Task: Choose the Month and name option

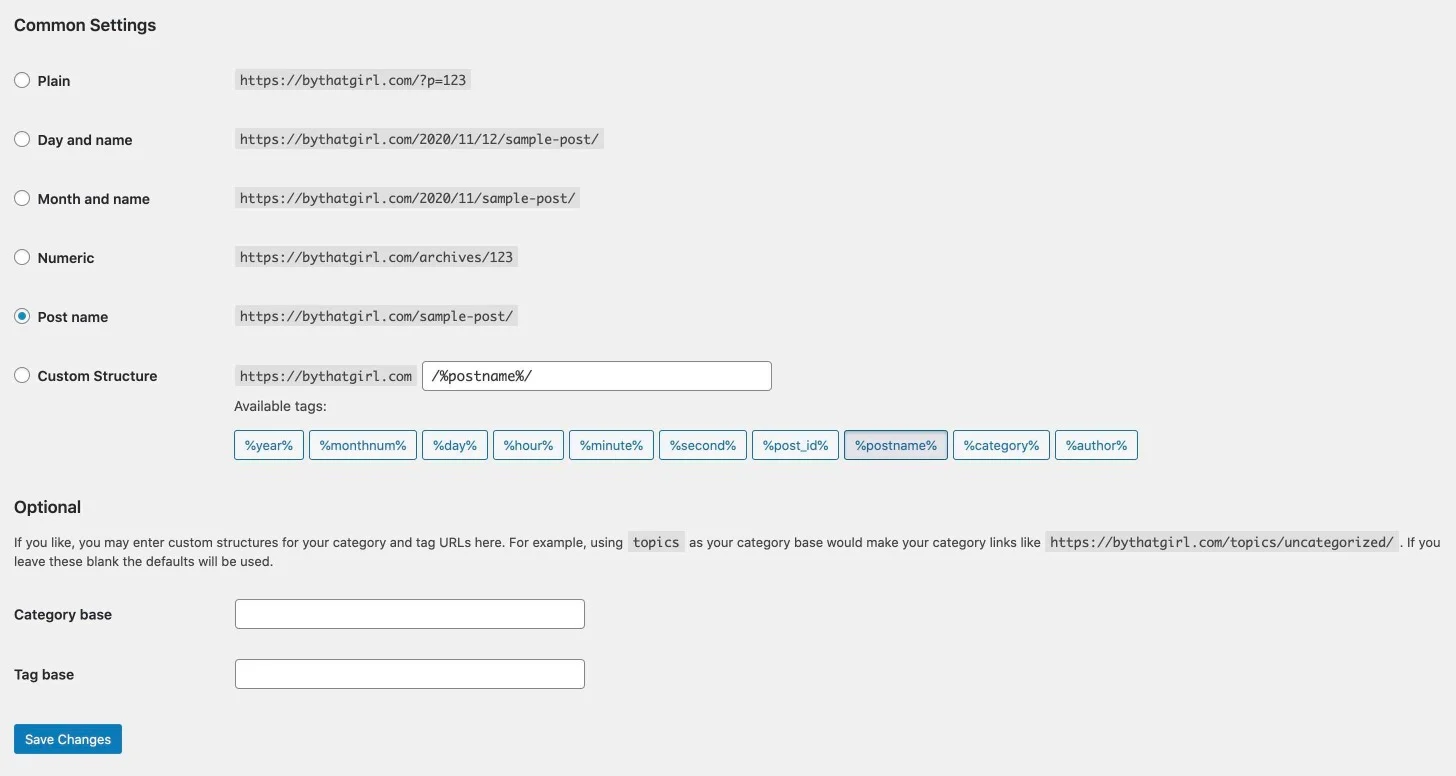Action: pyautogui.click(x=22, y=198)
